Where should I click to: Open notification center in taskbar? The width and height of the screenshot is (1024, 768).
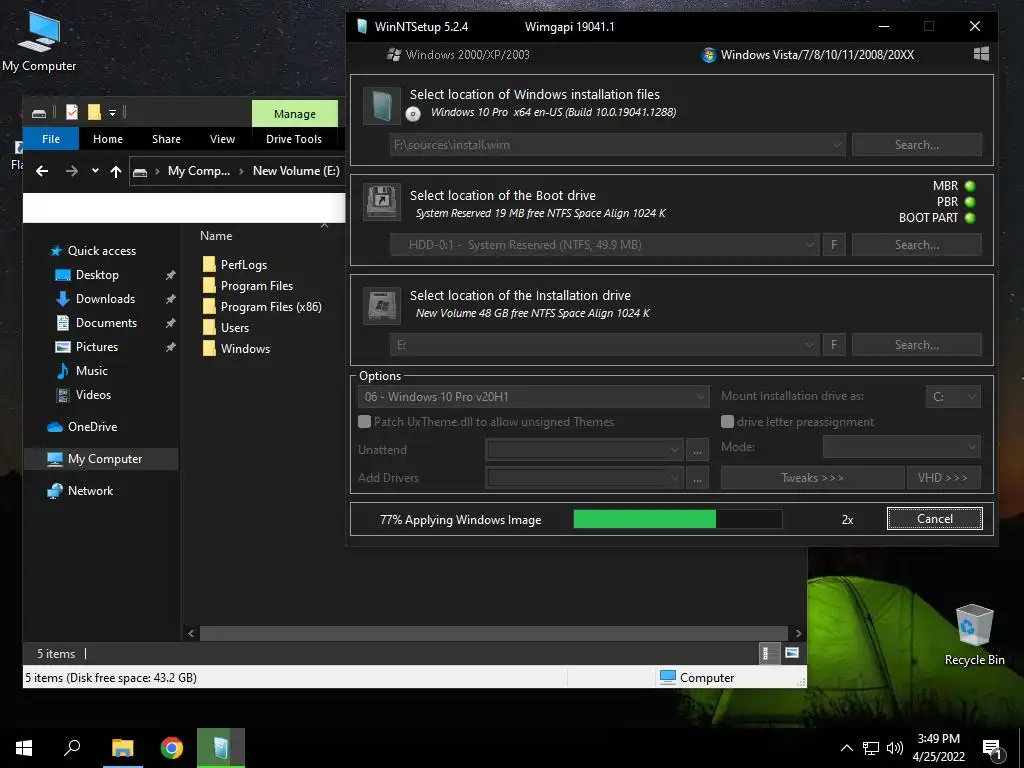pyautogui.click(x=992, y=749)
